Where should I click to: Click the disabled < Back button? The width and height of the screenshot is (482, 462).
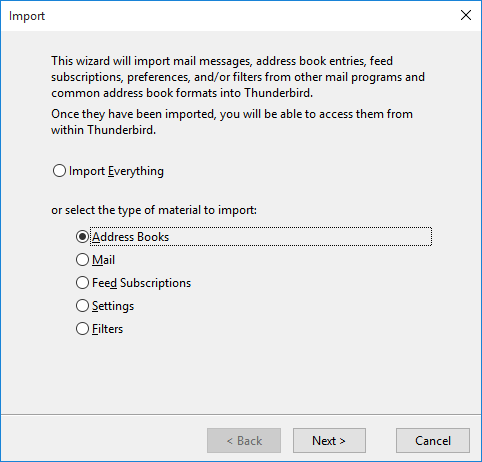(x=244, y=441)
